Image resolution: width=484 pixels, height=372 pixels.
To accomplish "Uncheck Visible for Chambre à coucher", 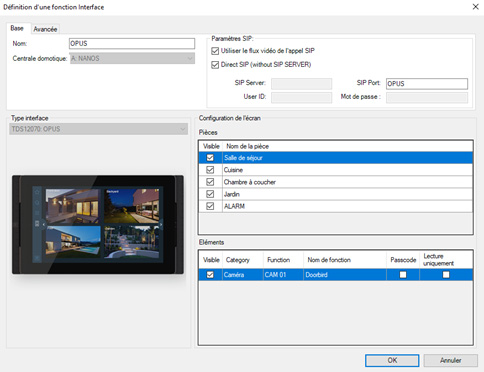I will point(210,182).
